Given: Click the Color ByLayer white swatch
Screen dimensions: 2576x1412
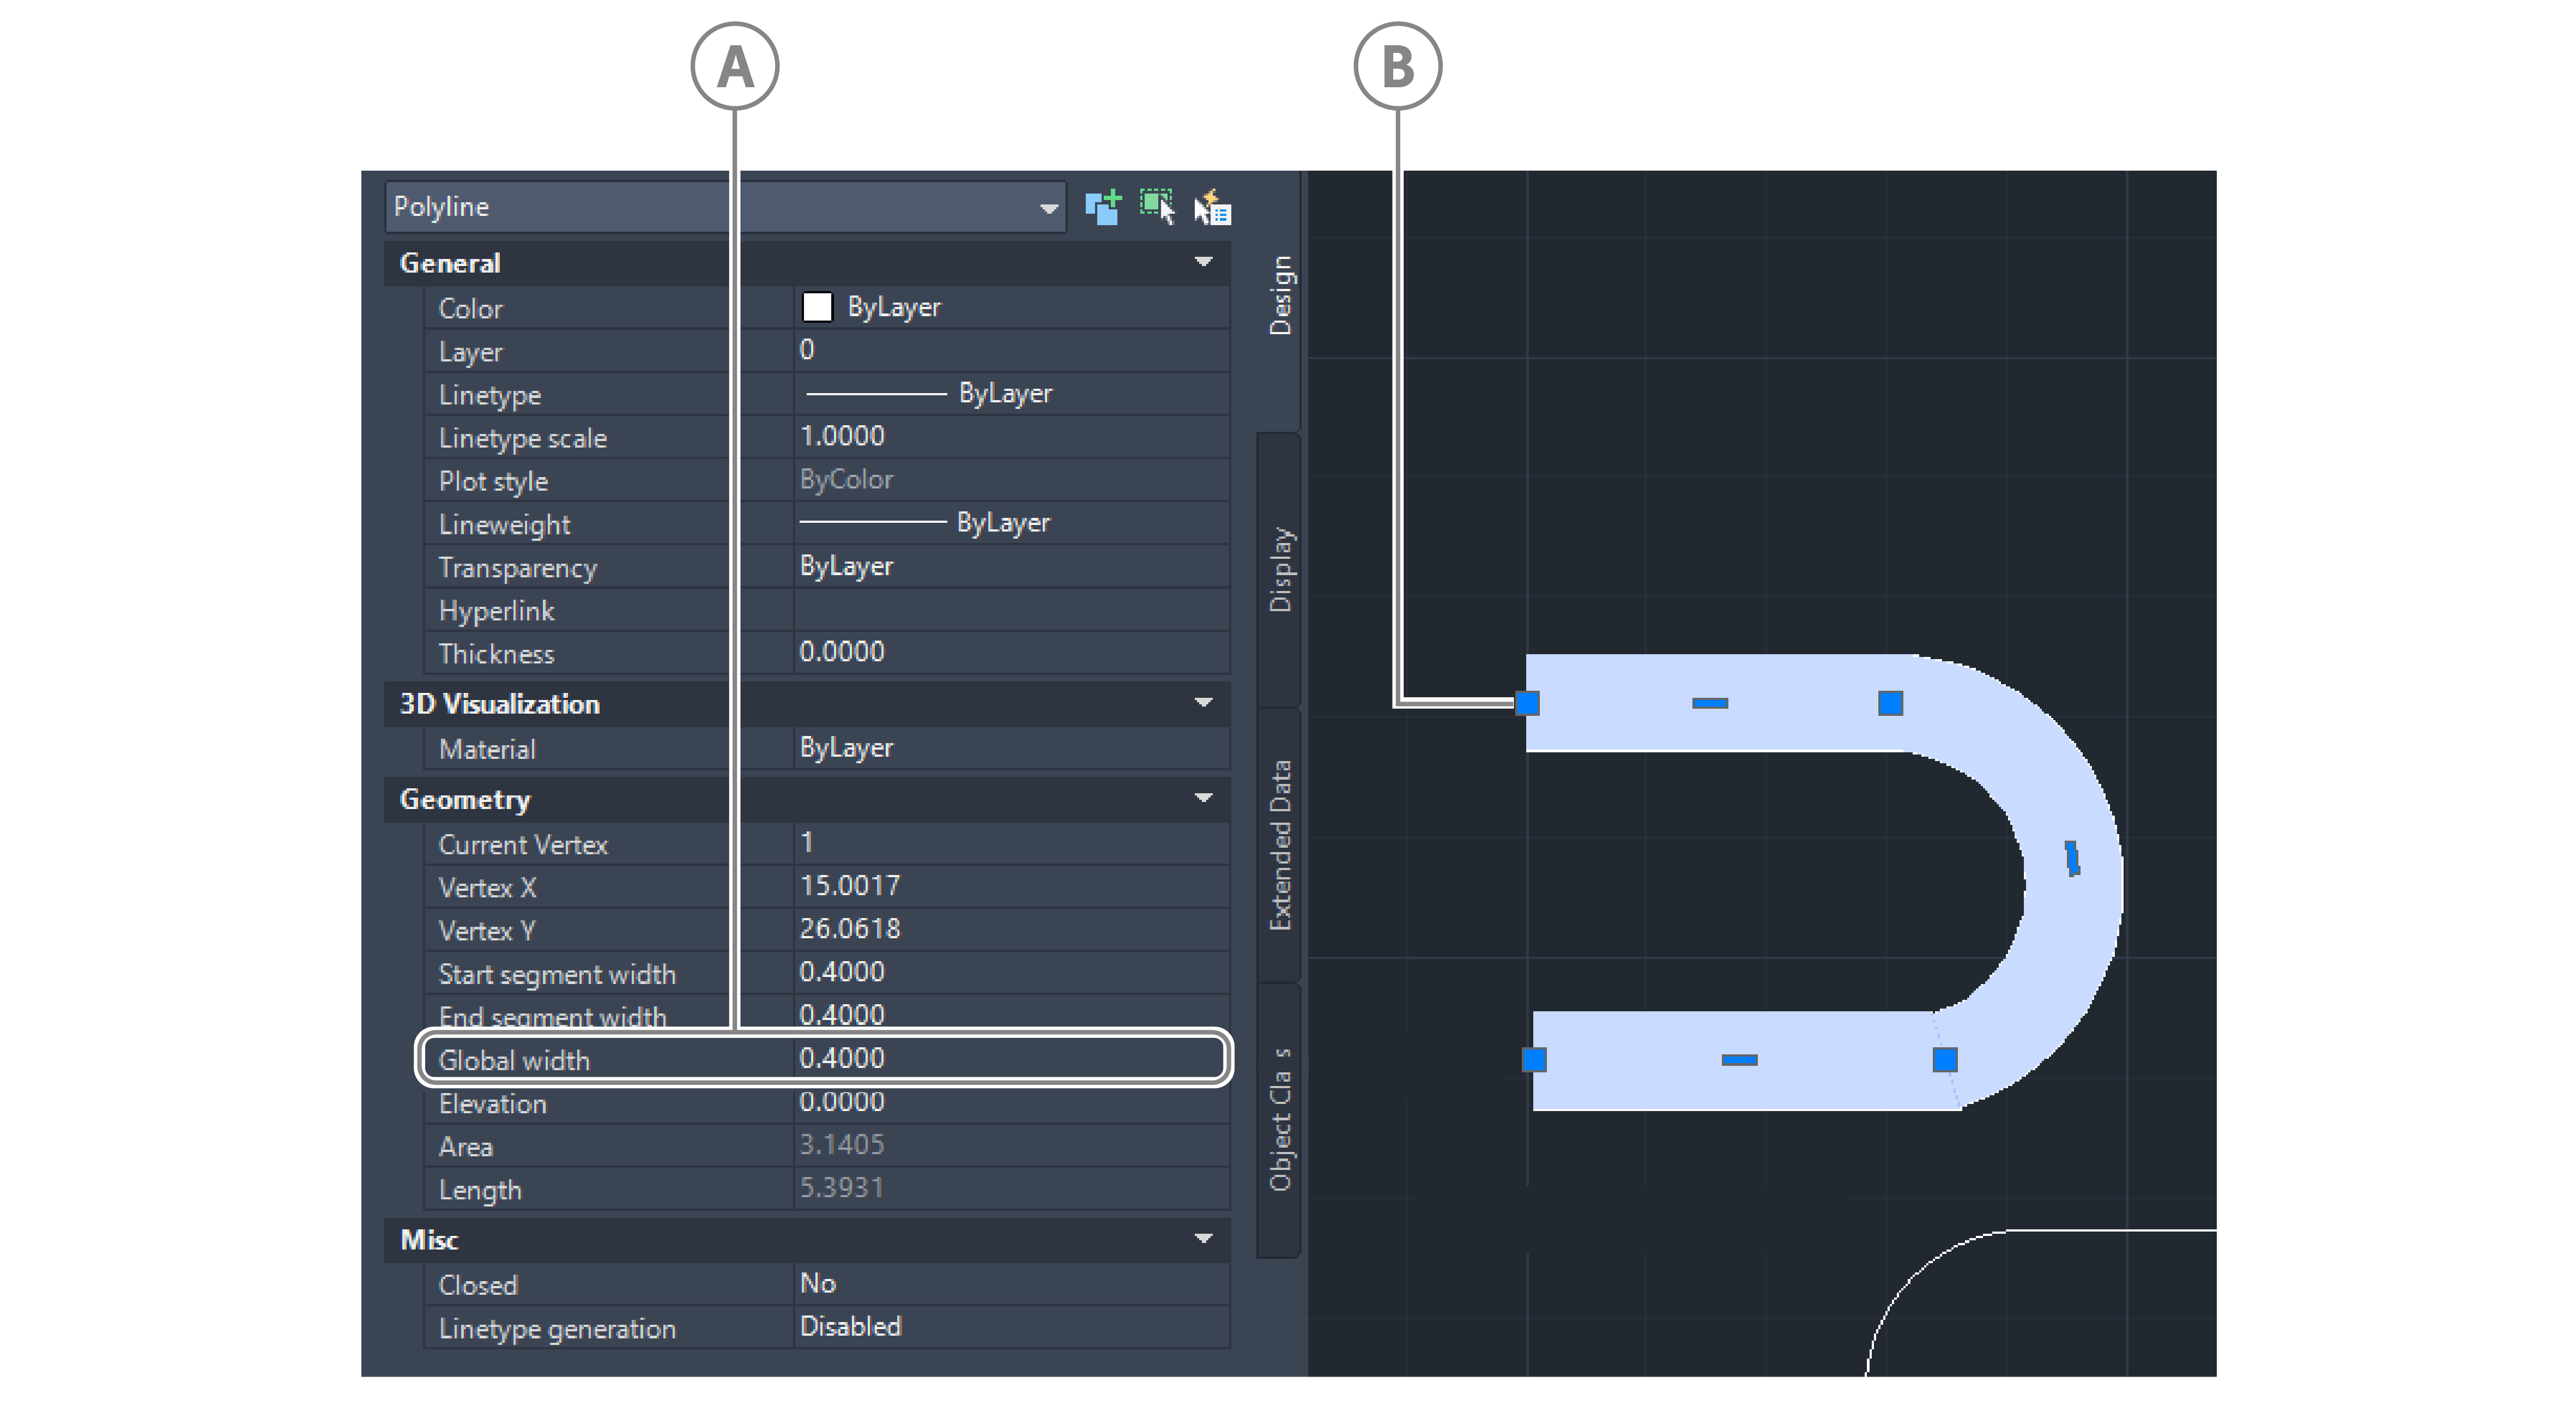Looking at the screenshot, I should (817, 307).
